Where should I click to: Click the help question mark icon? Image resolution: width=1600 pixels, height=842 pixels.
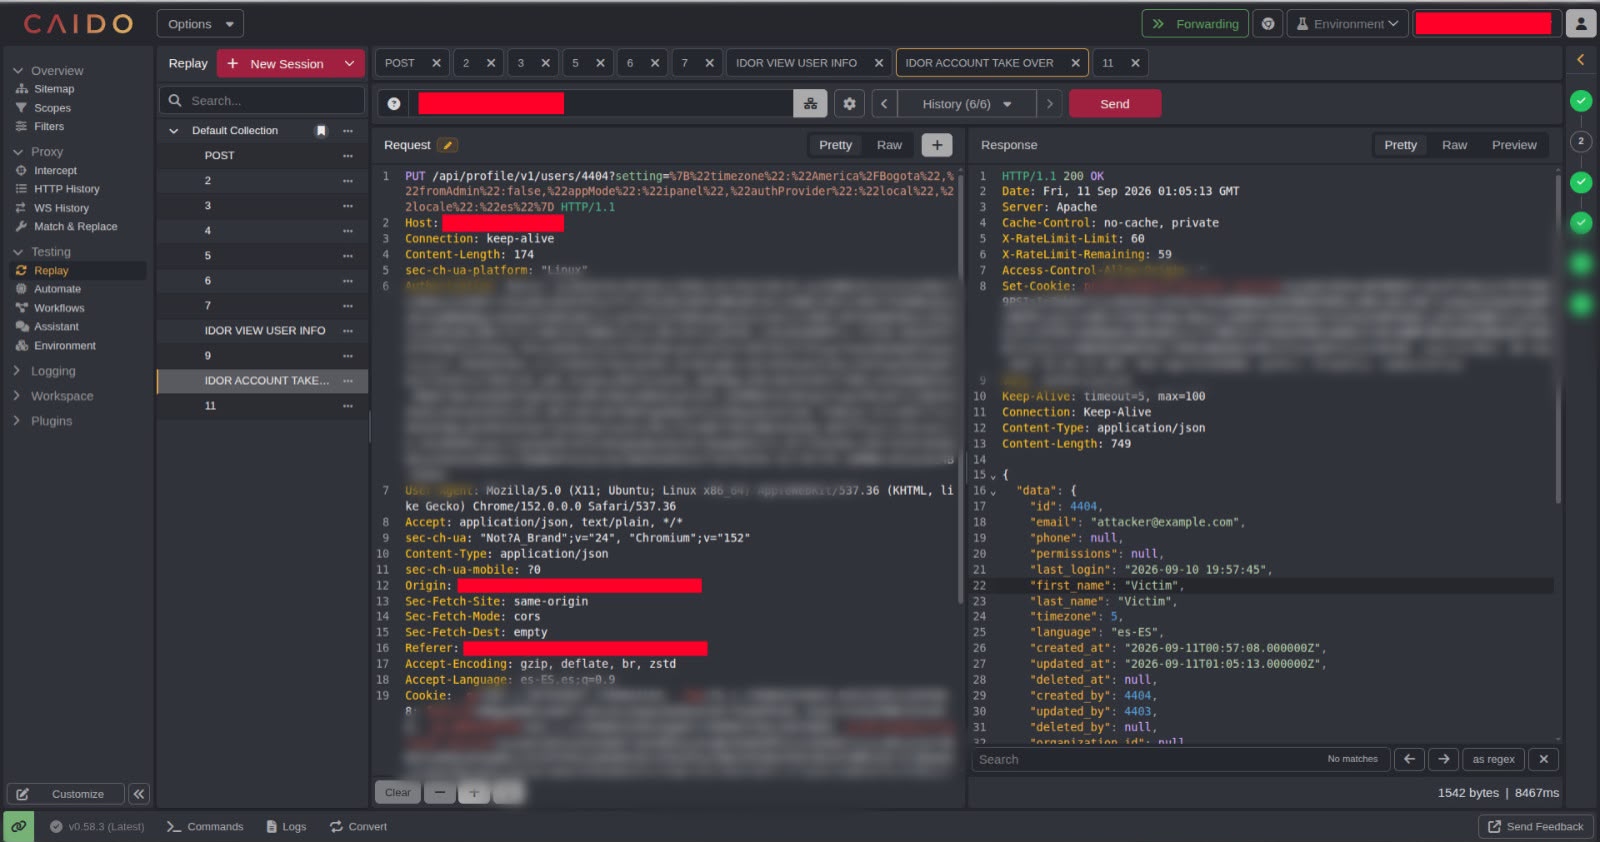pyautogui.click(x=394, y=104)
